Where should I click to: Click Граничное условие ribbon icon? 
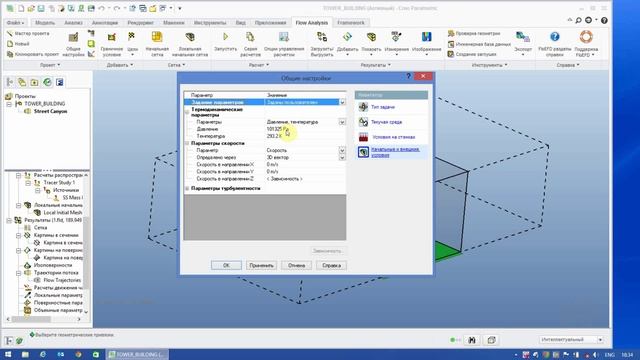[x=111, y=44]
